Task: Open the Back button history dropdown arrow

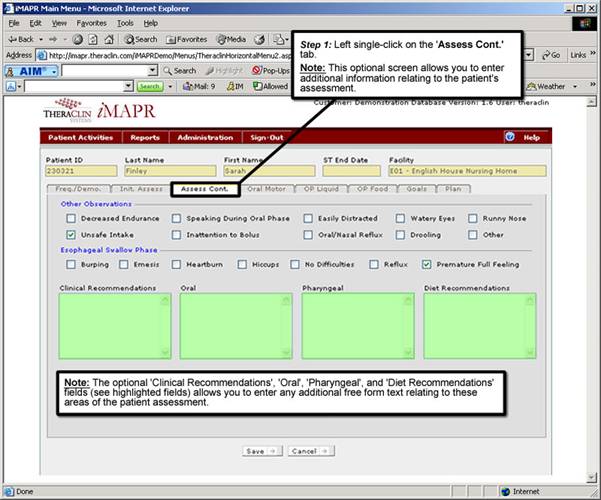Action: [x=41, y=39]
